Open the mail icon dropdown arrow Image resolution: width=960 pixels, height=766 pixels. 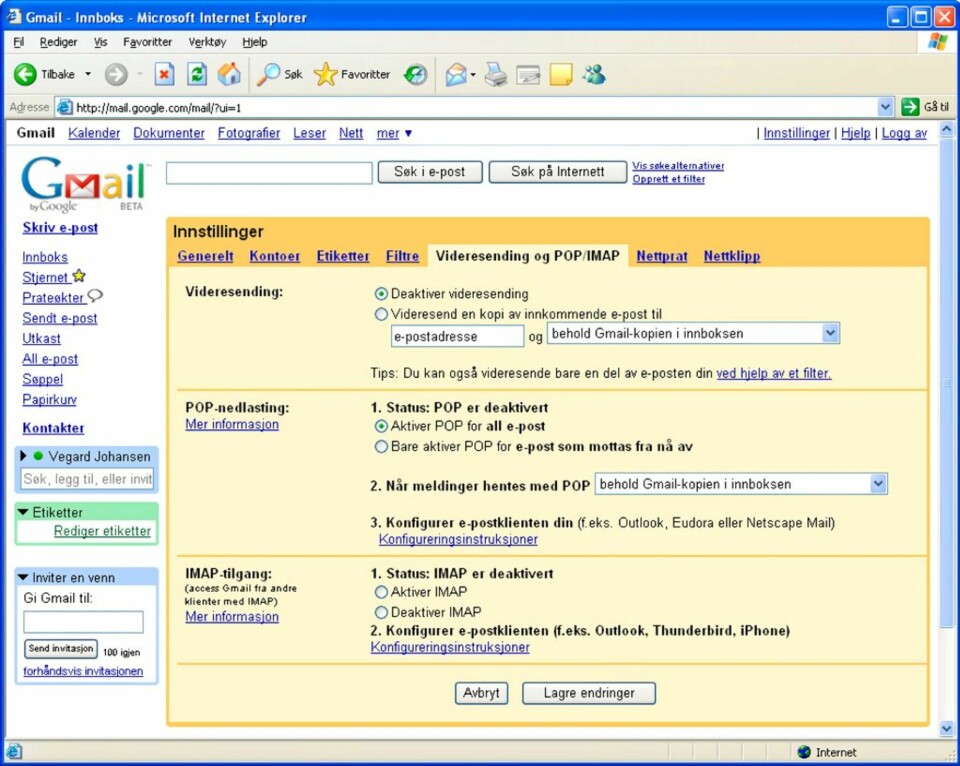pyautogui.click(x=473, y=75)
